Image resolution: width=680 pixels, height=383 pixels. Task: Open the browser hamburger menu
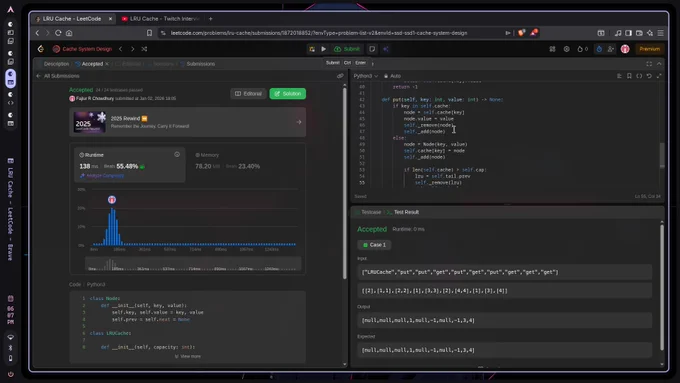(660, 33)
